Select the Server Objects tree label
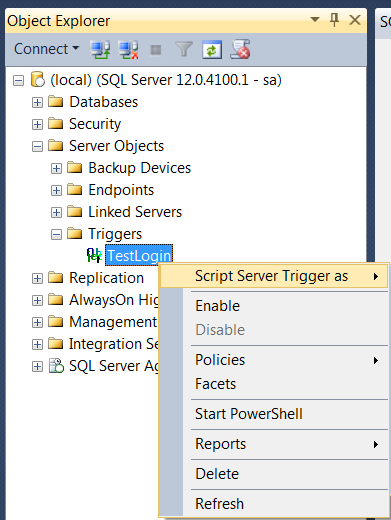This screenshot has height=520, width=391. click(x=117, y=146)
